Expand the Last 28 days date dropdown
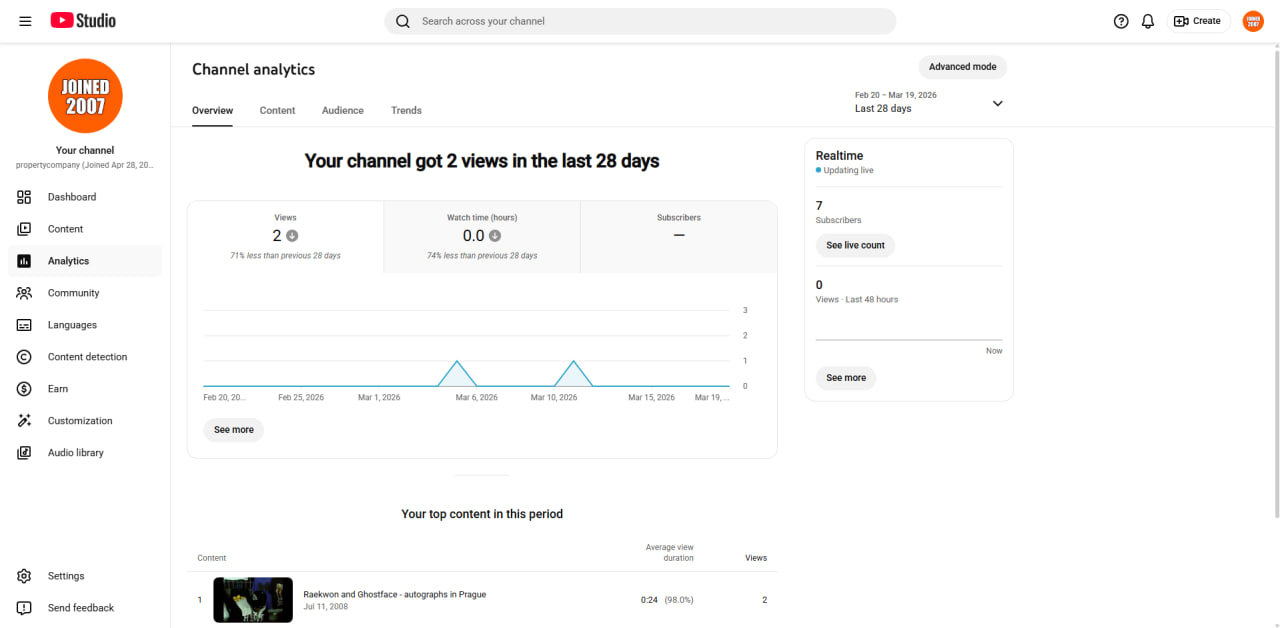The image size is (1280, 628). (928, 102)
